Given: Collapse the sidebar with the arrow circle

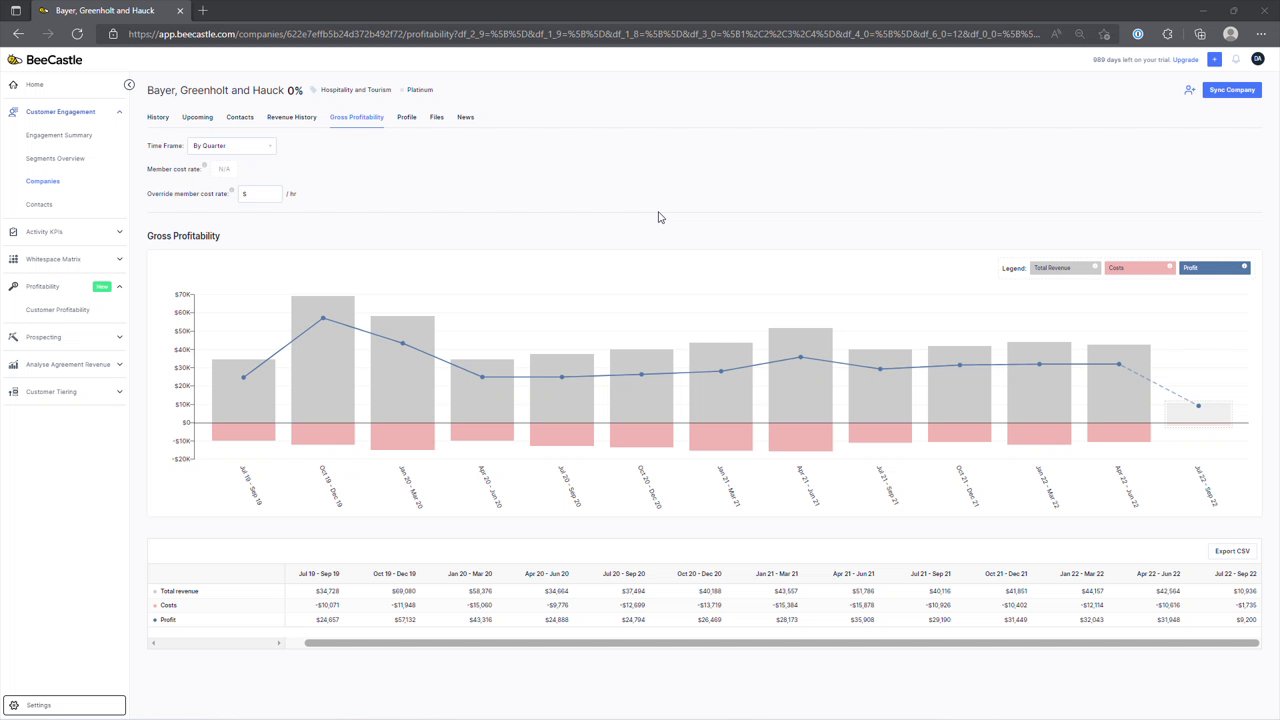Looking at the screenshot, I should pyautogui.click(x=129, y=85).
